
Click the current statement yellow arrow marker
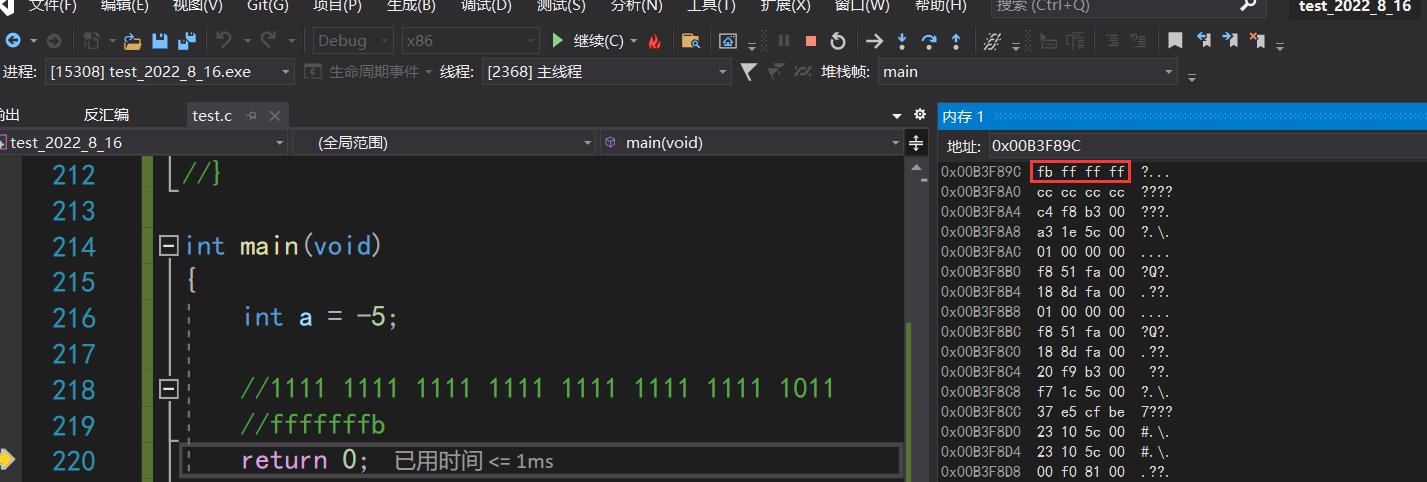6,460
